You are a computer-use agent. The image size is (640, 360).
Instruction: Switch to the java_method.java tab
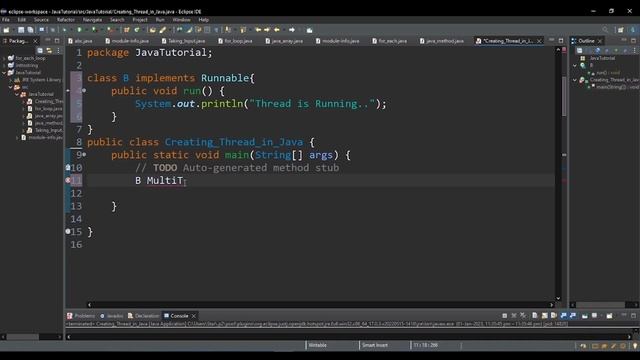pyautogui.click(x=442, y=41)
